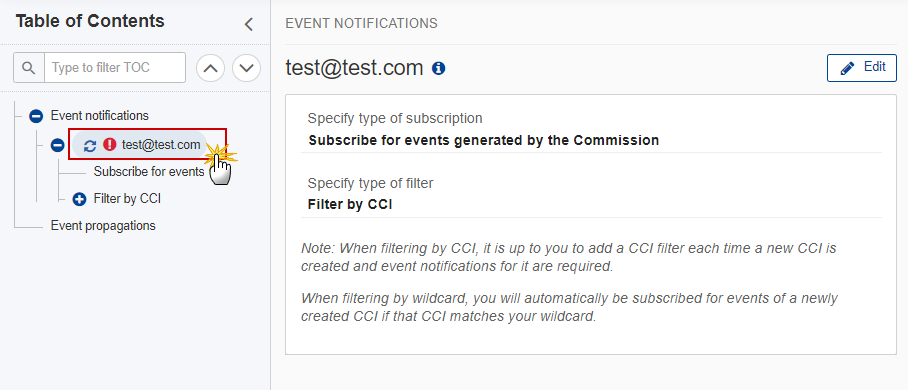Screen dimensions: 908x390
Task: Select Filter by CCI tree label
Action: click(127, 199)
